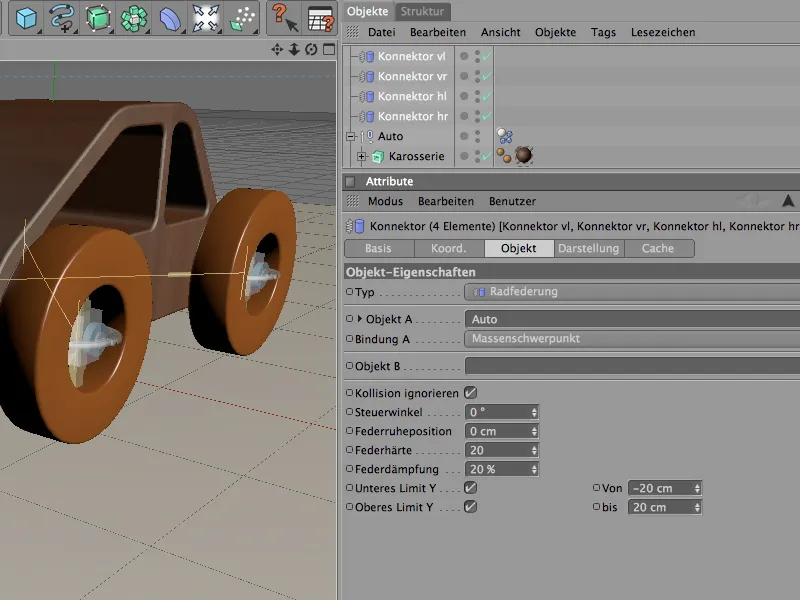Viewport: 800px width, 600px height.
Task: Click the viewport rotate camera icon
Action: 310,50
